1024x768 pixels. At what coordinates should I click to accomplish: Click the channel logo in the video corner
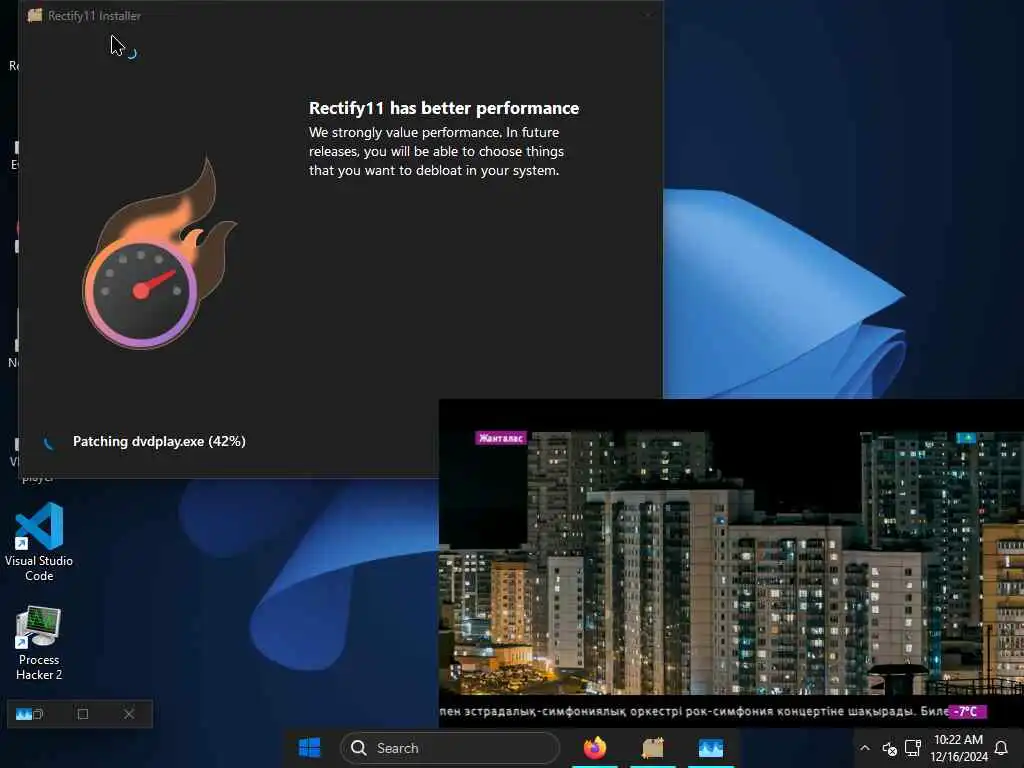point(966,438)
